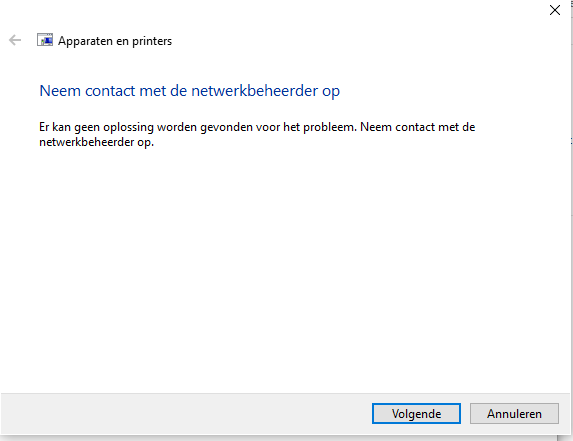
Task: Cancel the wizard with Annuleren
Action: pyautogui.click(x=514, y=414)
